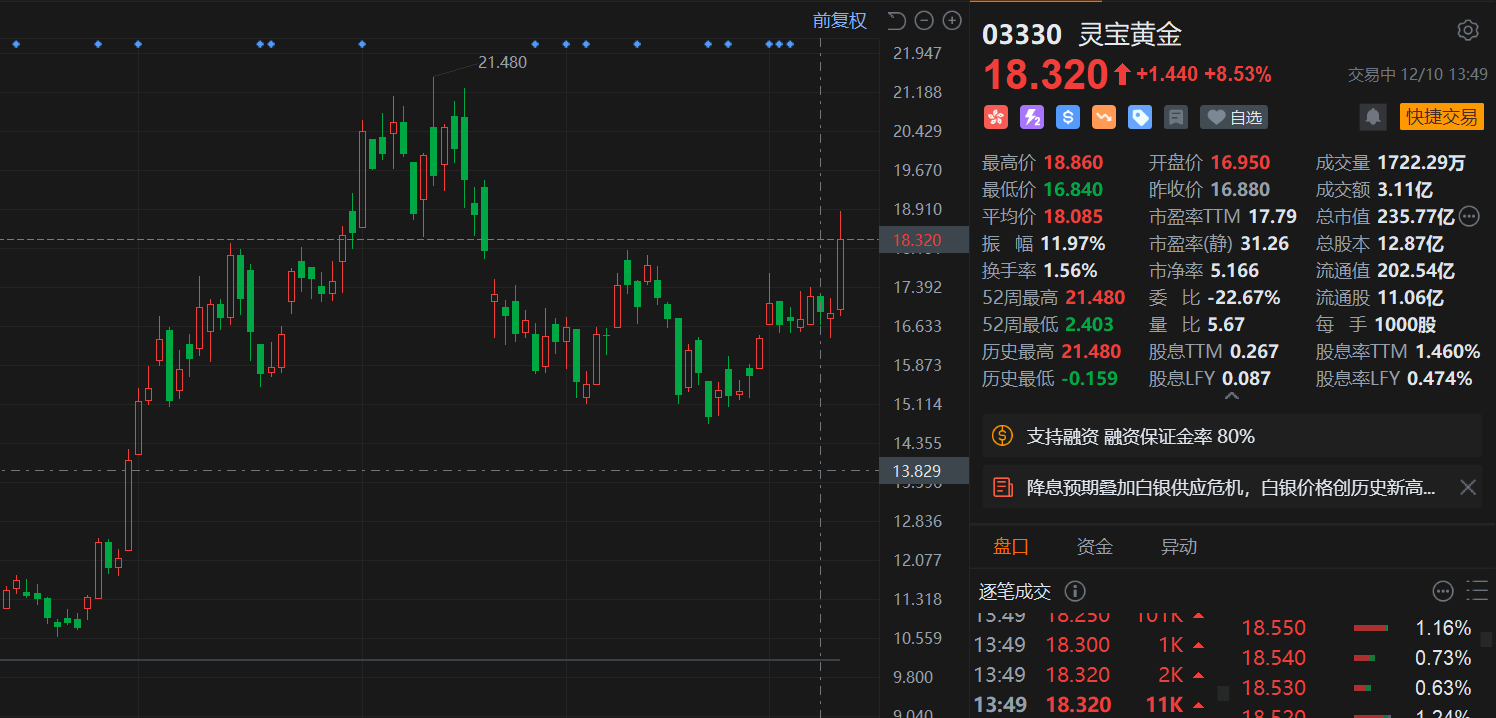Click the 快捷交易 quick trade button

pyautogui.click(x=1441, y=117)
